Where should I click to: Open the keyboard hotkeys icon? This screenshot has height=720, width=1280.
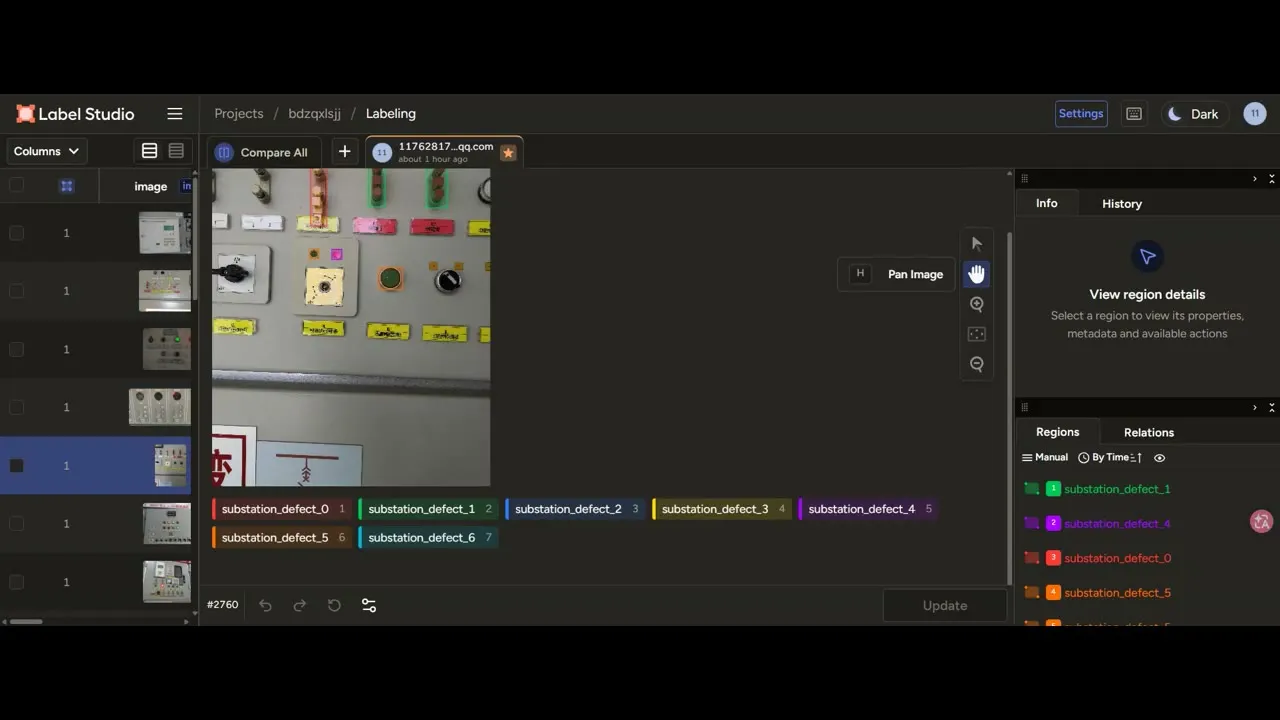1134,114
